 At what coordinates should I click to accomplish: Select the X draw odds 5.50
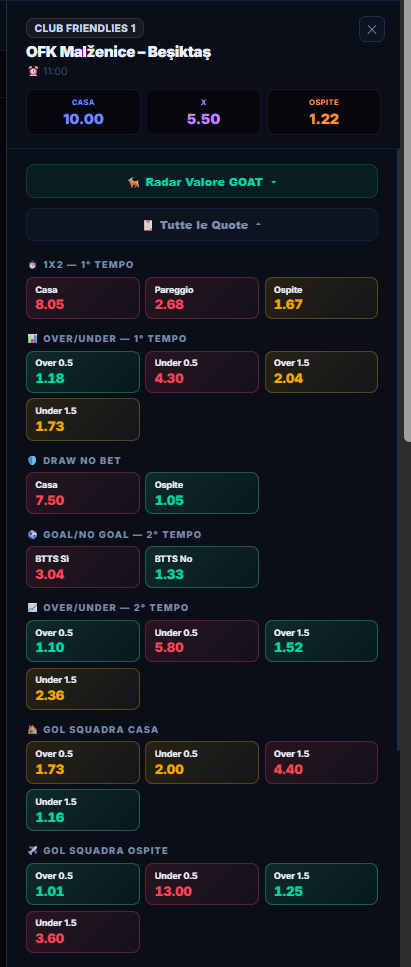(x=204, y=112)
